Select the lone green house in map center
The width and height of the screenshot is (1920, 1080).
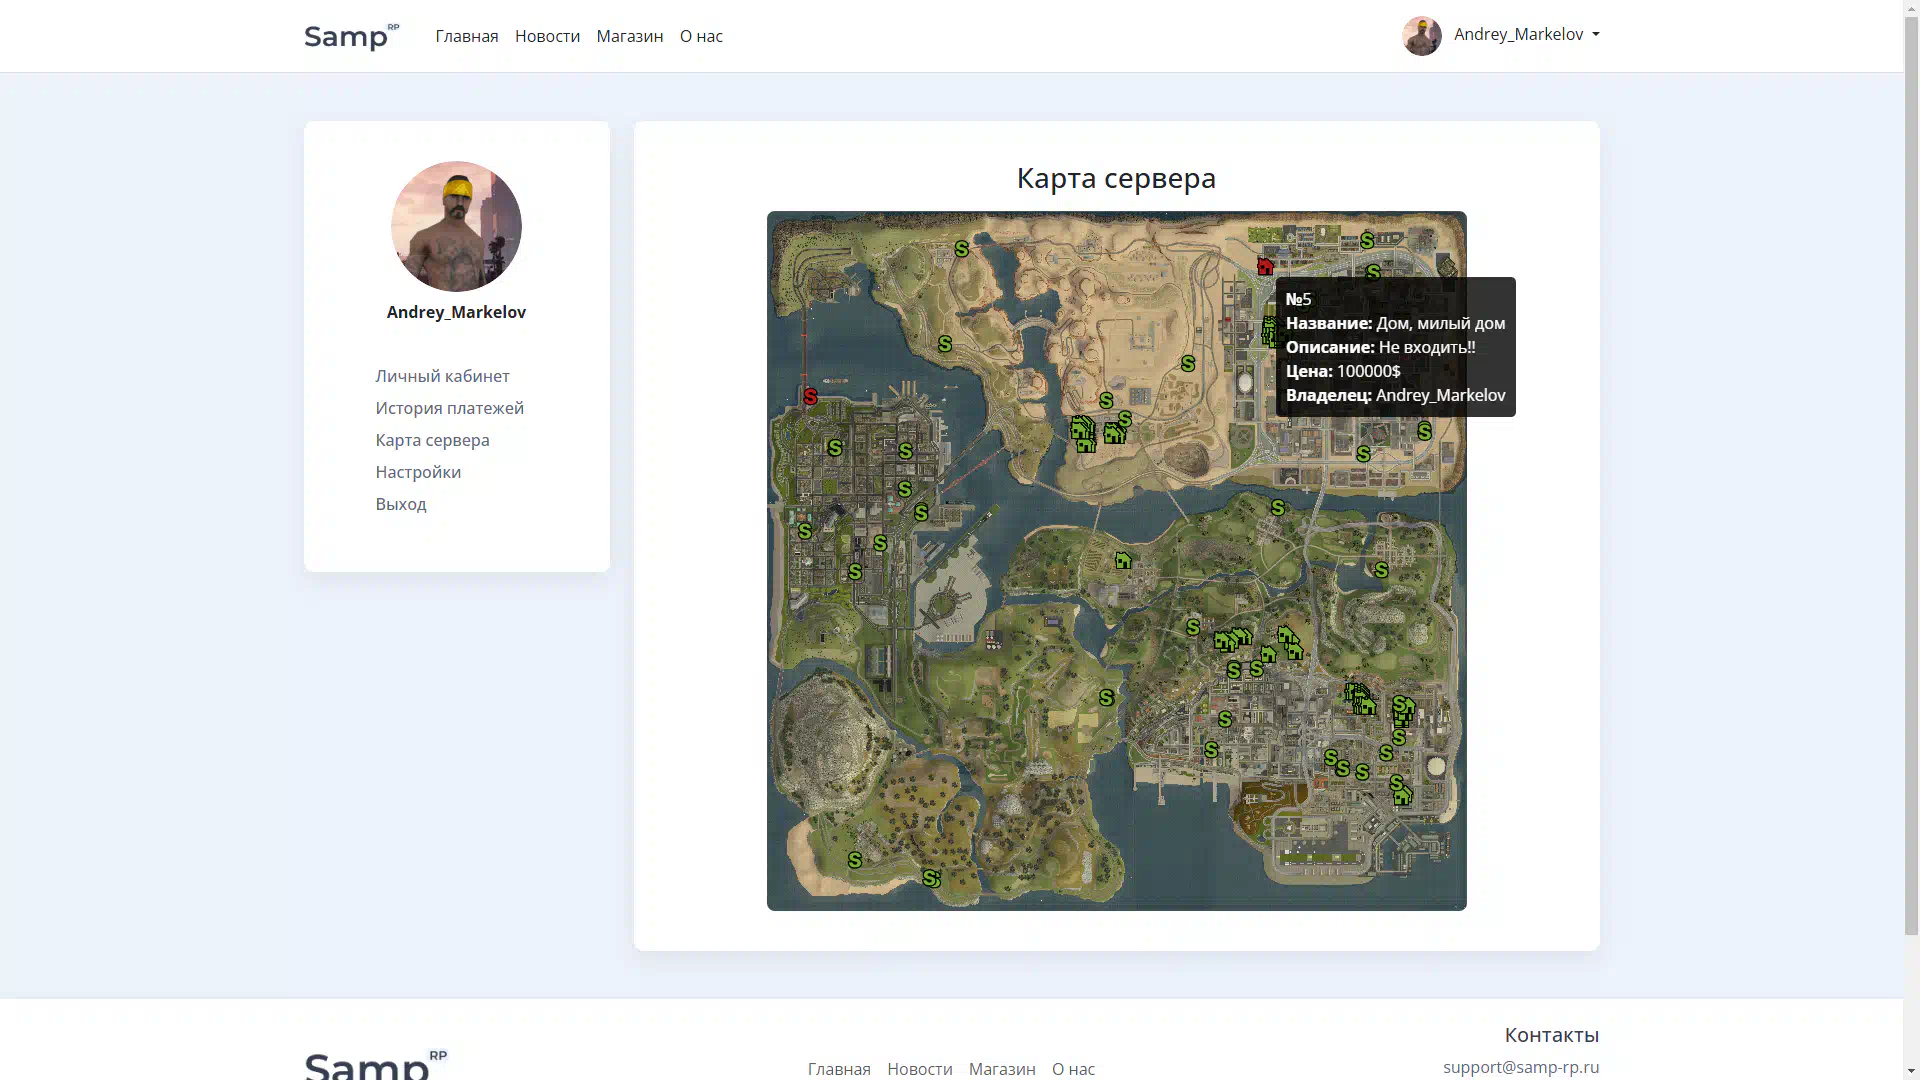(x=1123, y=560)
